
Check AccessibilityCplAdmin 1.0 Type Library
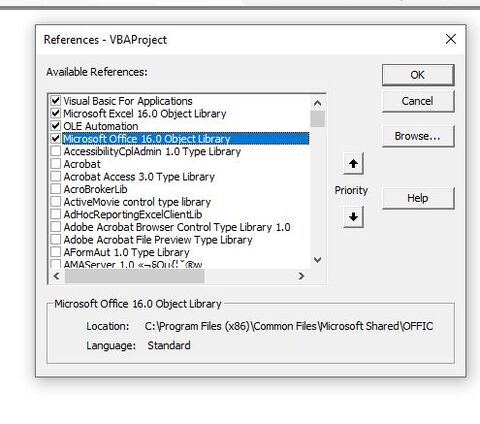click(x=55, y=151)
